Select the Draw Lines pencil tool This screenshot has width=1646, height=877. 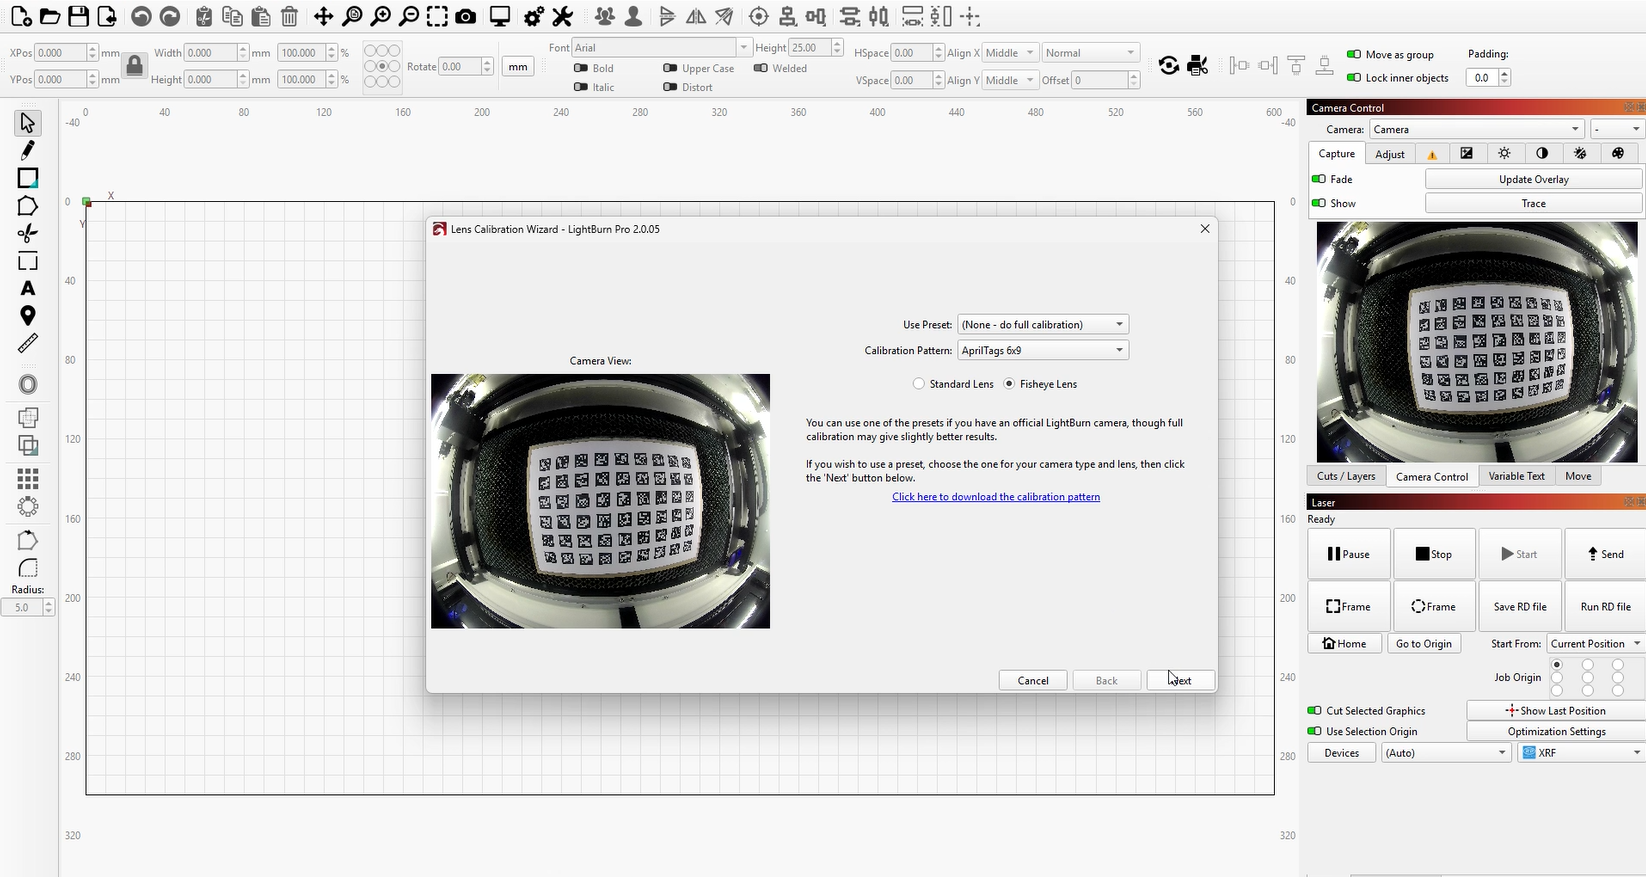point(27,150)
